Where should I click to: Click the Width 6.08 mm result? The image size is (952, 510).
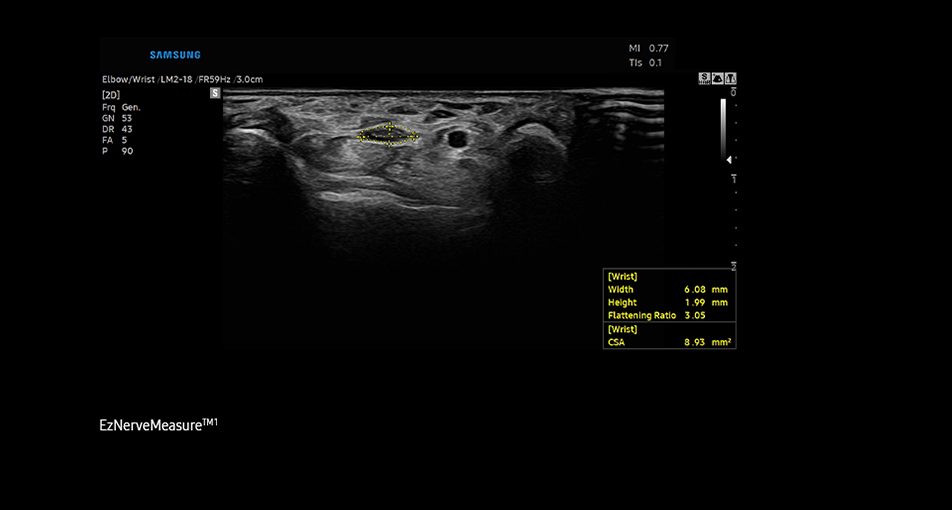667,289
